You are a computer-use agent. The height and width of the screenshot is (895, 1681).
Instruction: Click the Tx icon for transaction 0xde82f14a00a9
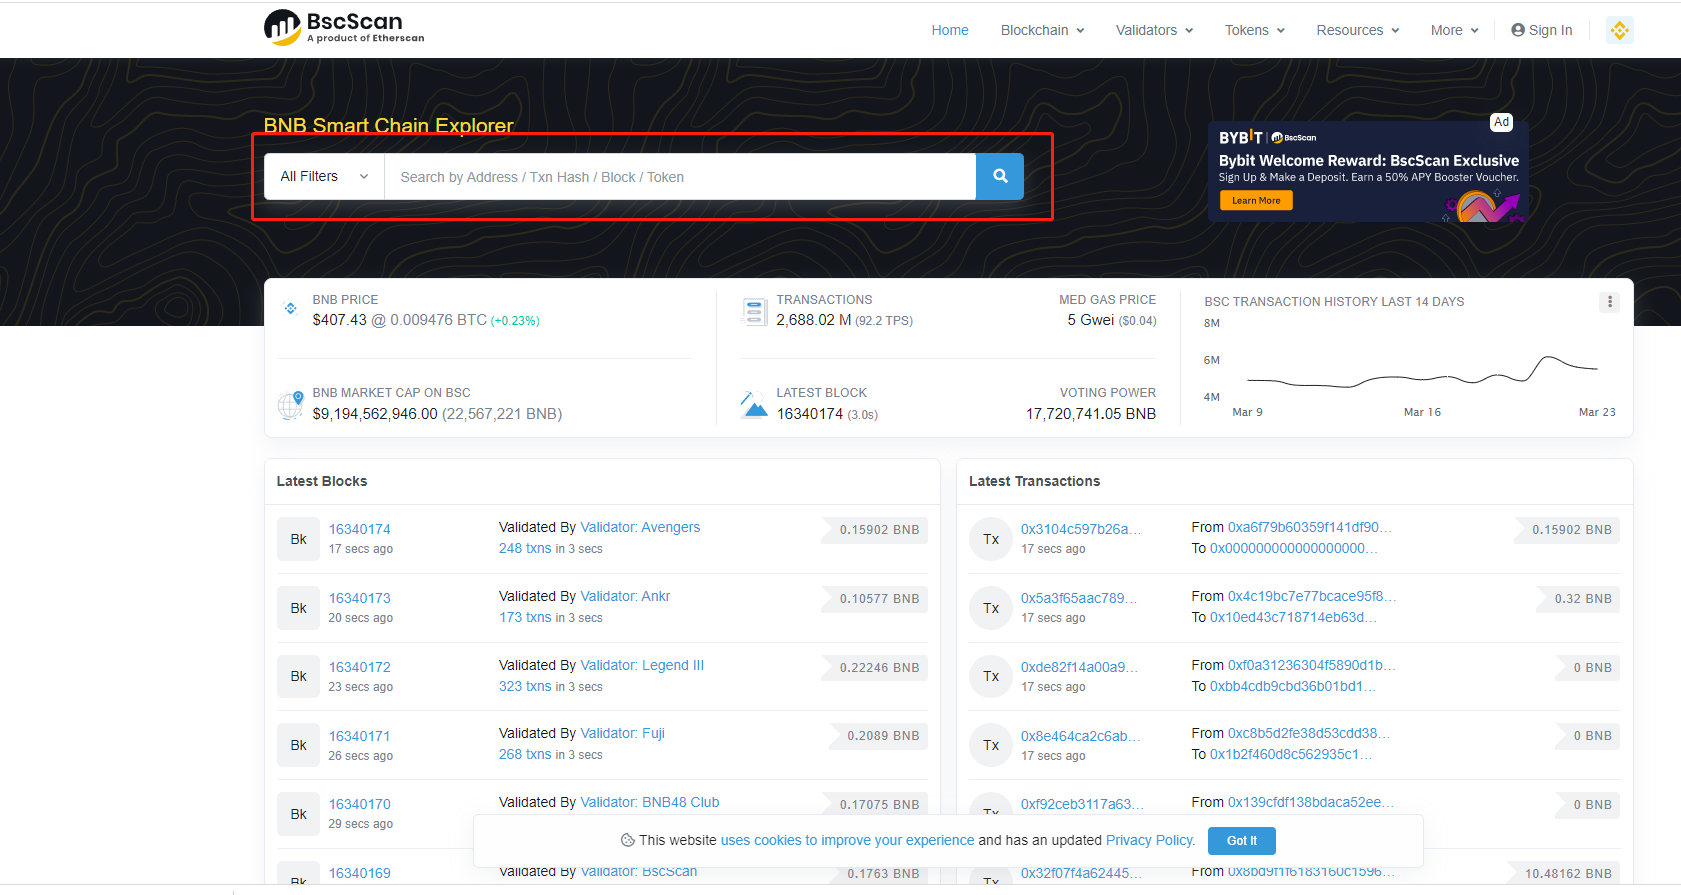[x=991, y=677]
